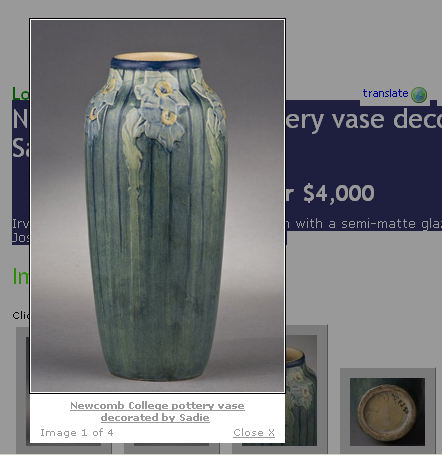
Task: Click the blue rim of enlarged vase
Action: point(155,63)
